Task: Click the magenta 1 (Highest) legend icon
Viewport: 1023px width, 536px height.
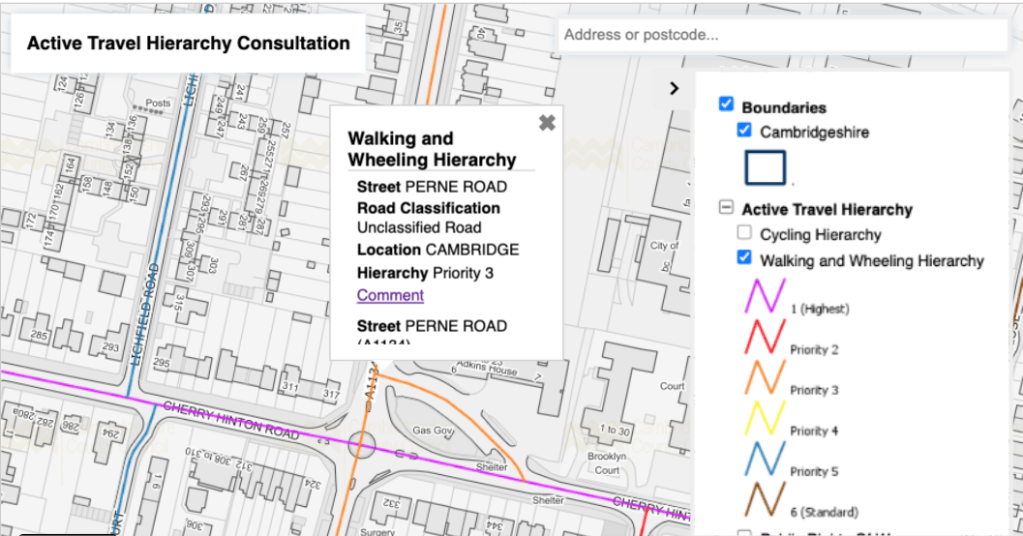Action: coord(764,296)
